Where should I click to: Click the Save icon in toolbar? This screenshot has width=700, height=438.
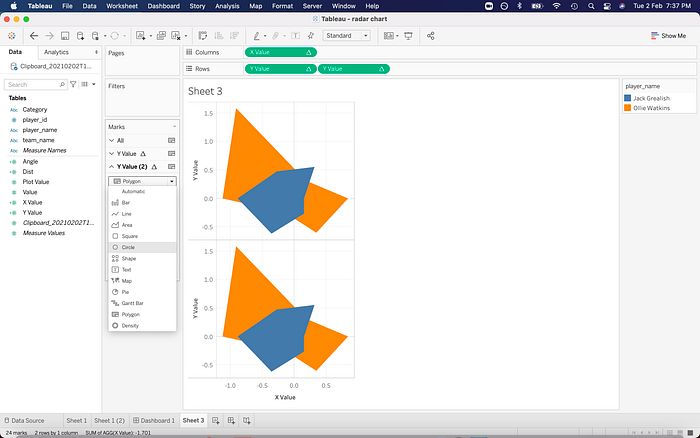click(65, 36)
